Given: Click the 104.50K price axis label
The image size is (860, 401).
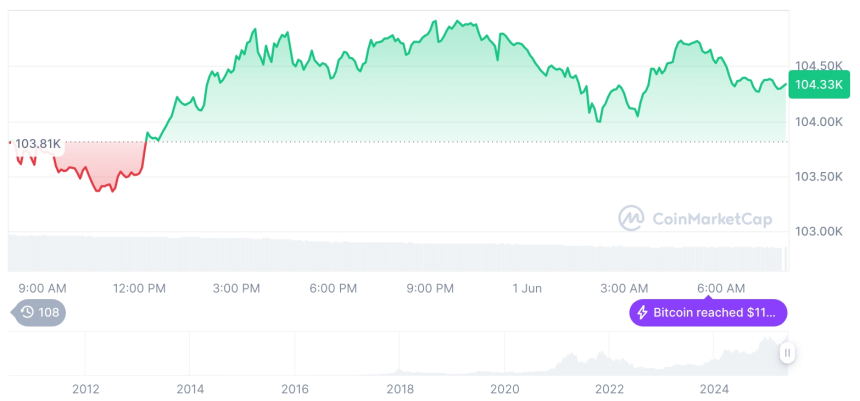Looking at the screenshot, I should coord(819,68).
